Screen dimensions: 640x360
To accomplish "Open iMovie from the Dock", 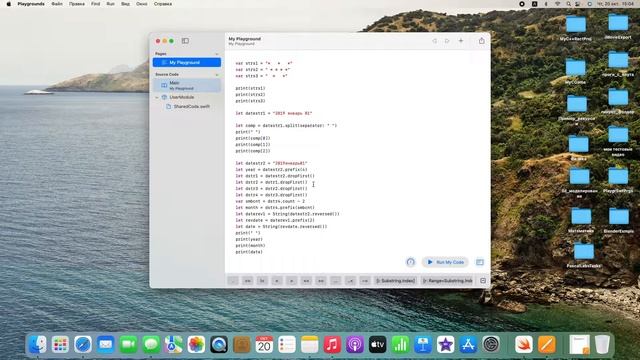I will pos(446,345).
